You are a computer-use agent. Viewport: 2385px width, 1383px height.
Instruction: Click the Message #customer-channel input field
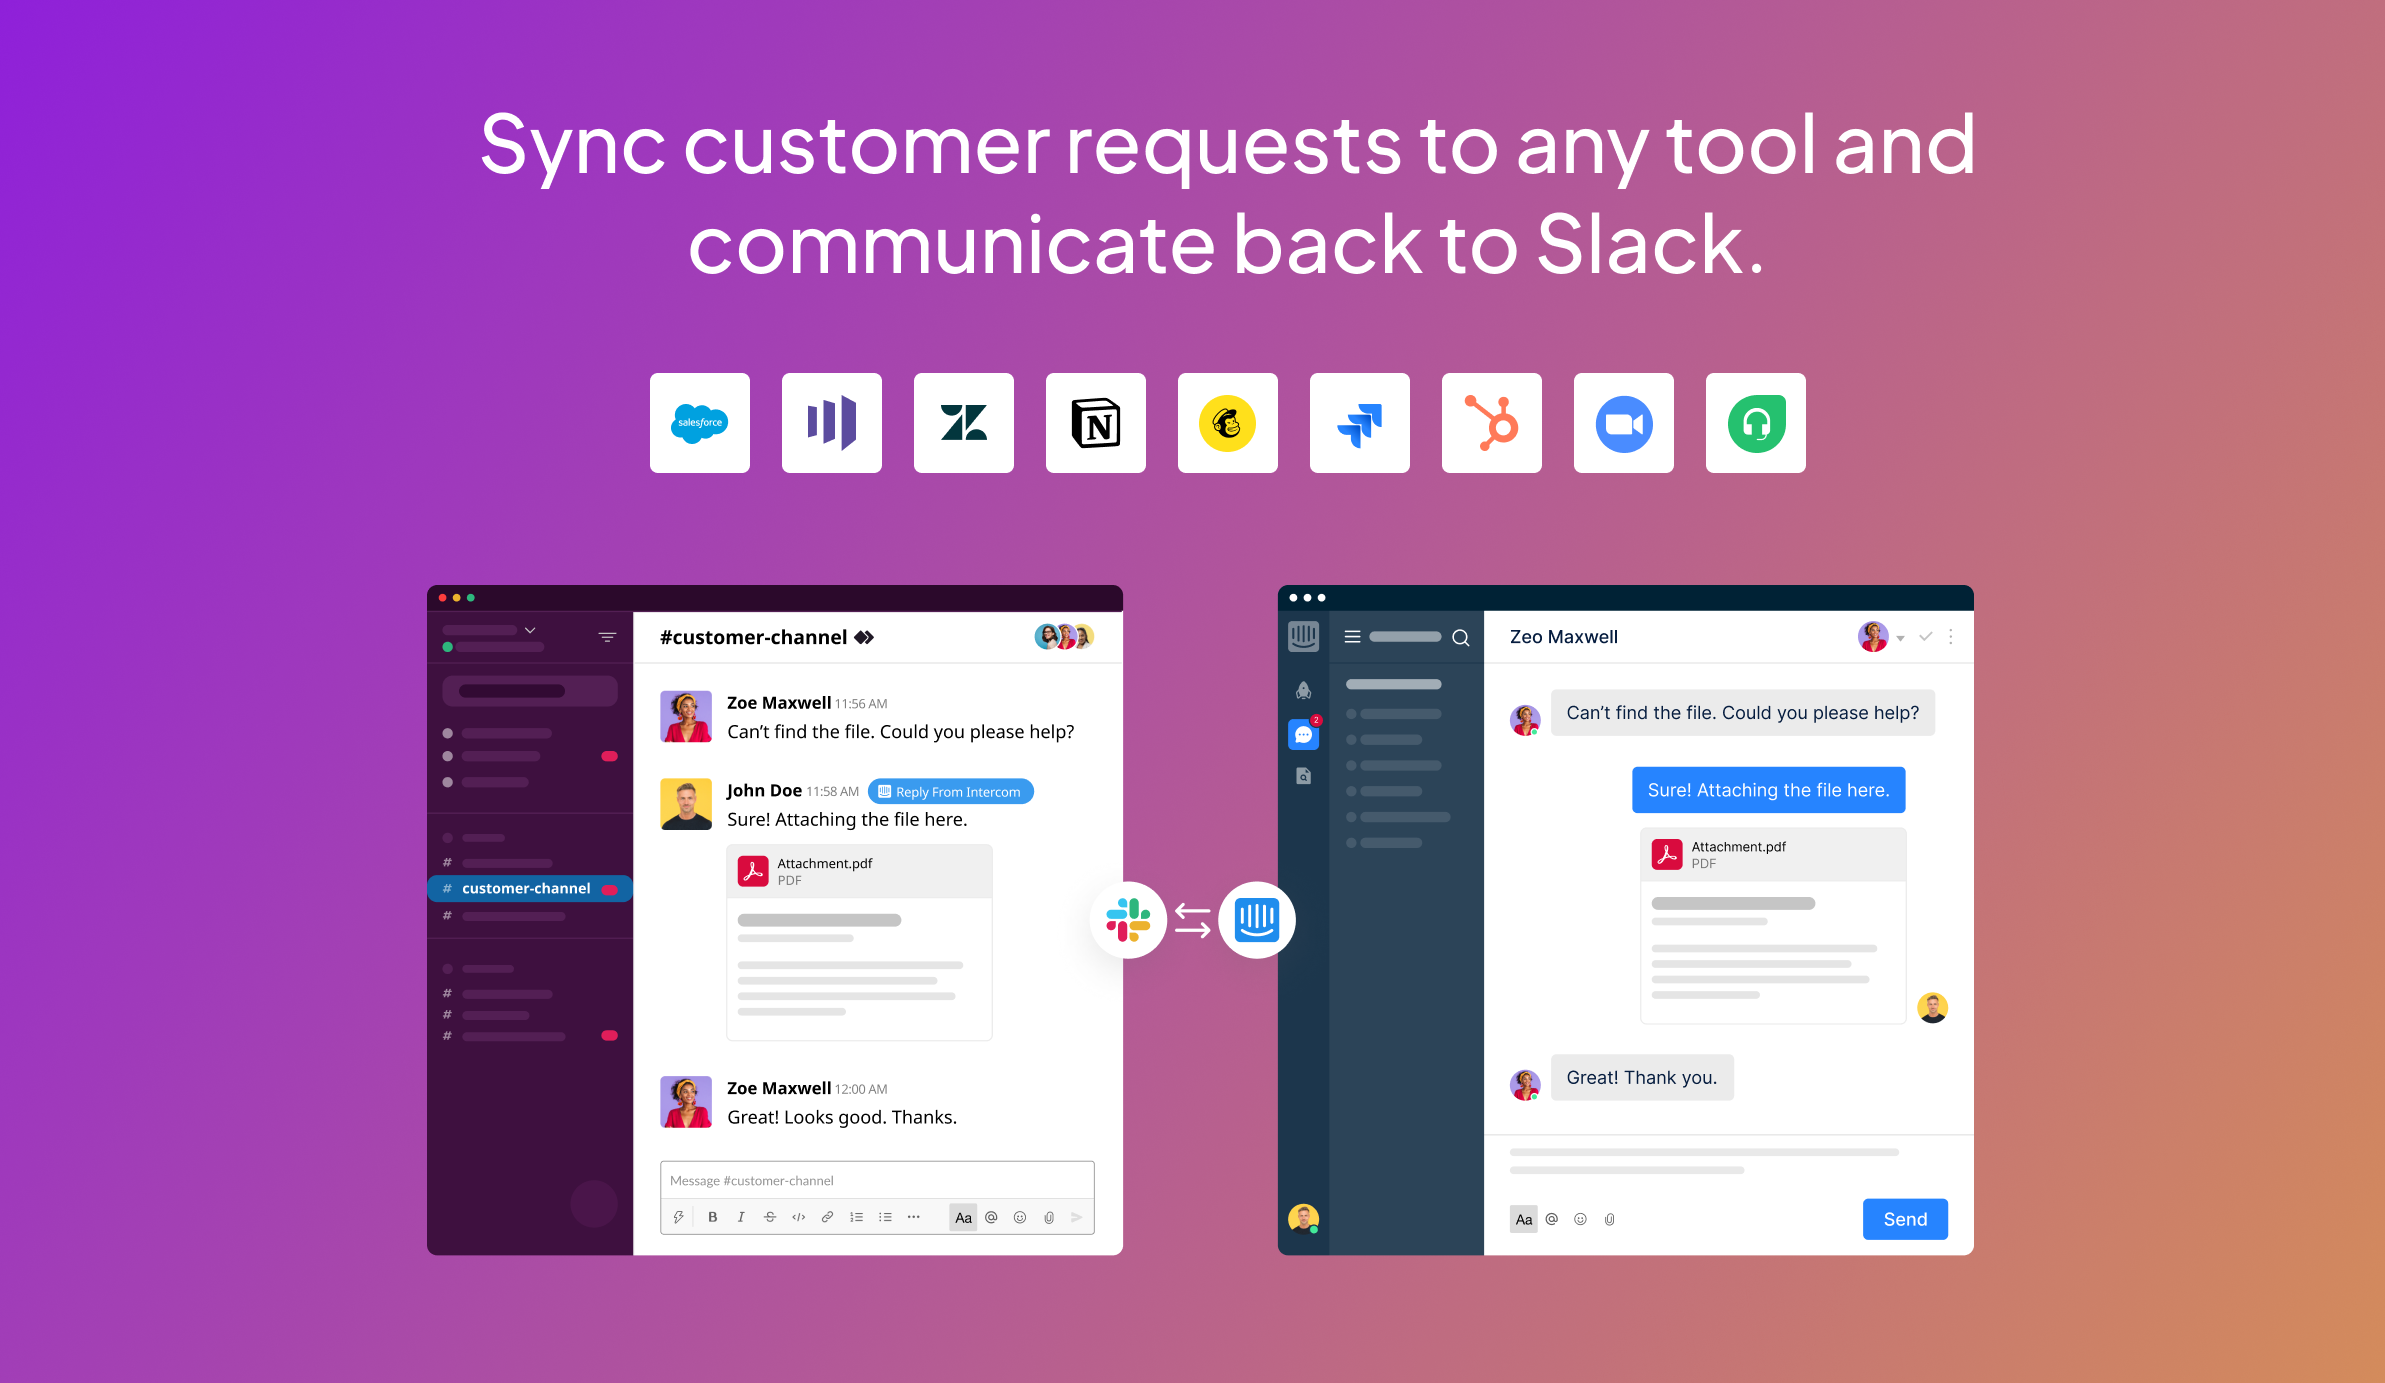(x=877, y=1181)
